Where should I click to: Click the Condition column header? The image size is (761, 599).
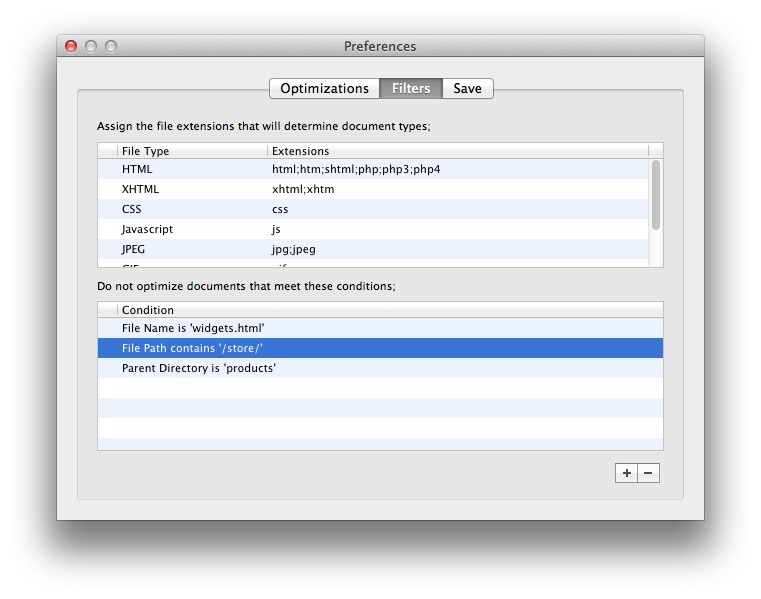[x=390, y=310]
